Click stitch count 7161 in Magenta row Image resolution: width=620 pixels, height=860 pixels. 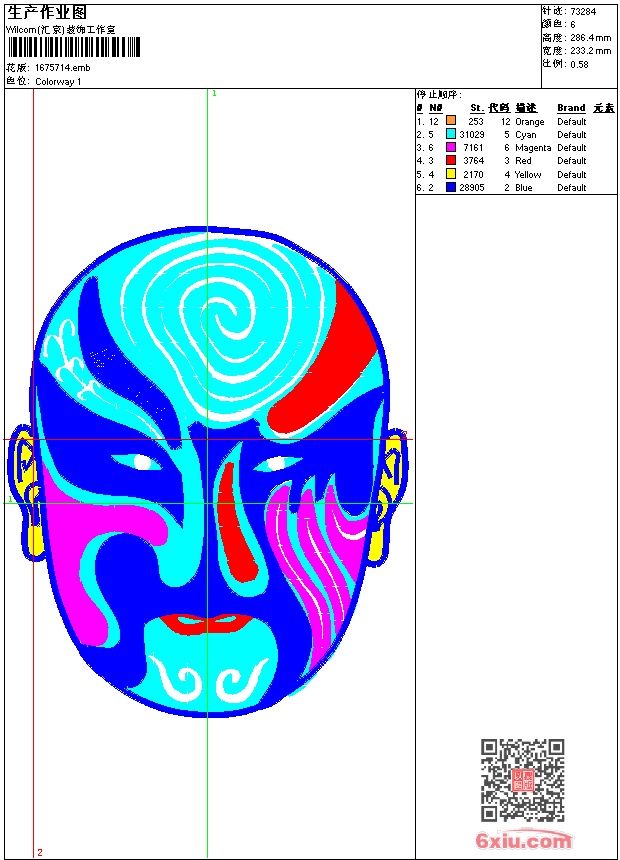(474, 148)
